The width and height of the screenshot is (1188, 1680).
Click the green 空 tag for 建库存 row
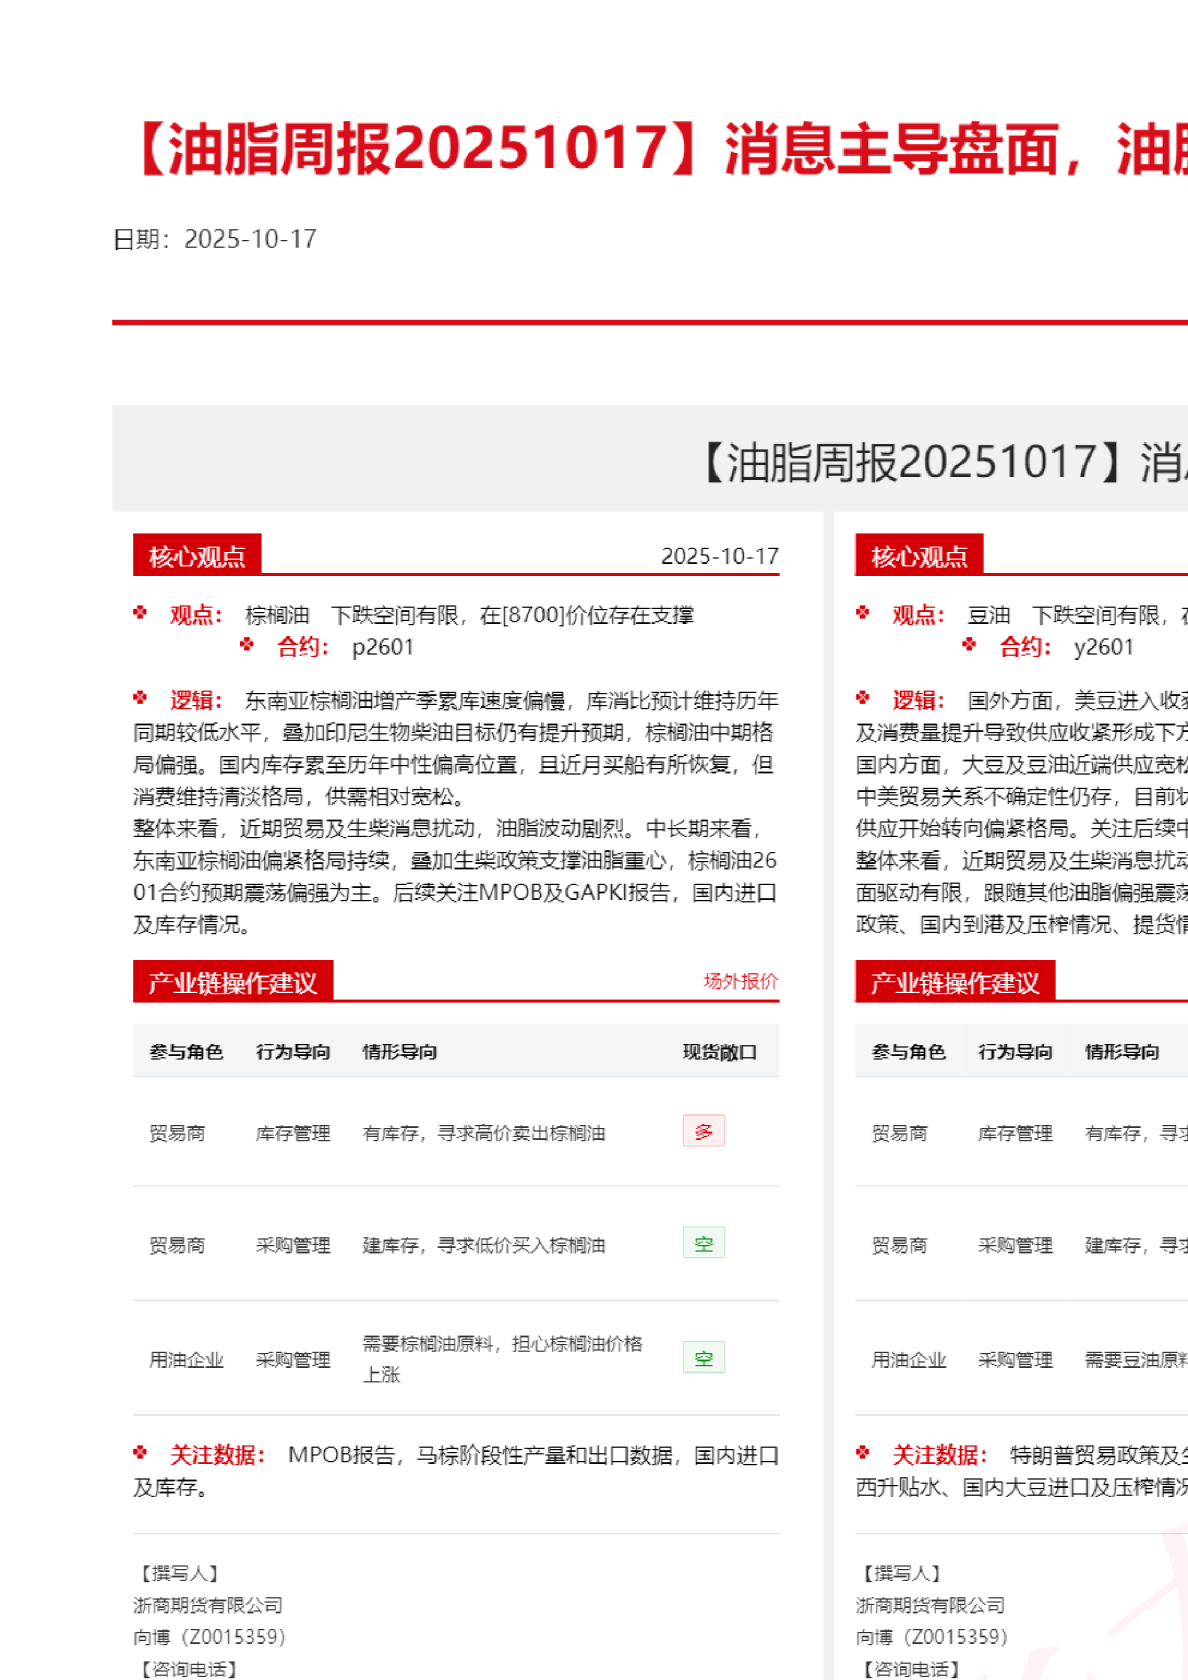pos(704,1243)
